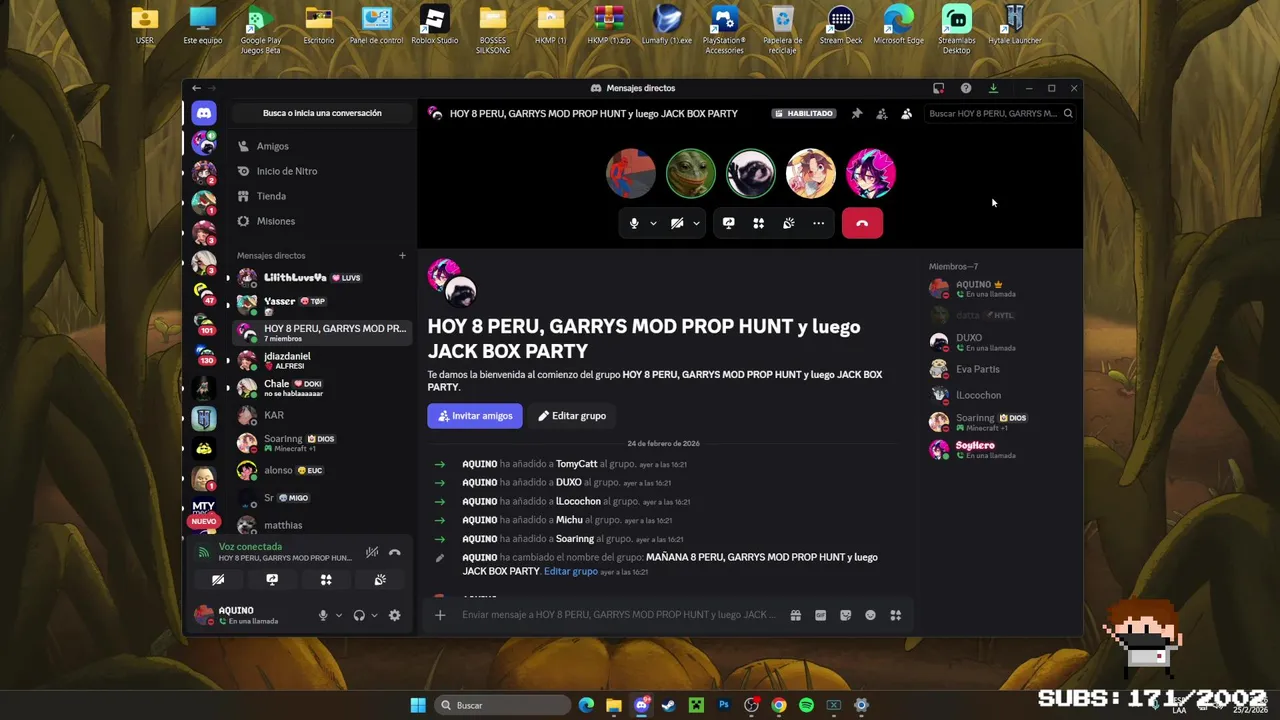Expand Chale conversation arrow

pyautogui.click(x=227, y=387)
